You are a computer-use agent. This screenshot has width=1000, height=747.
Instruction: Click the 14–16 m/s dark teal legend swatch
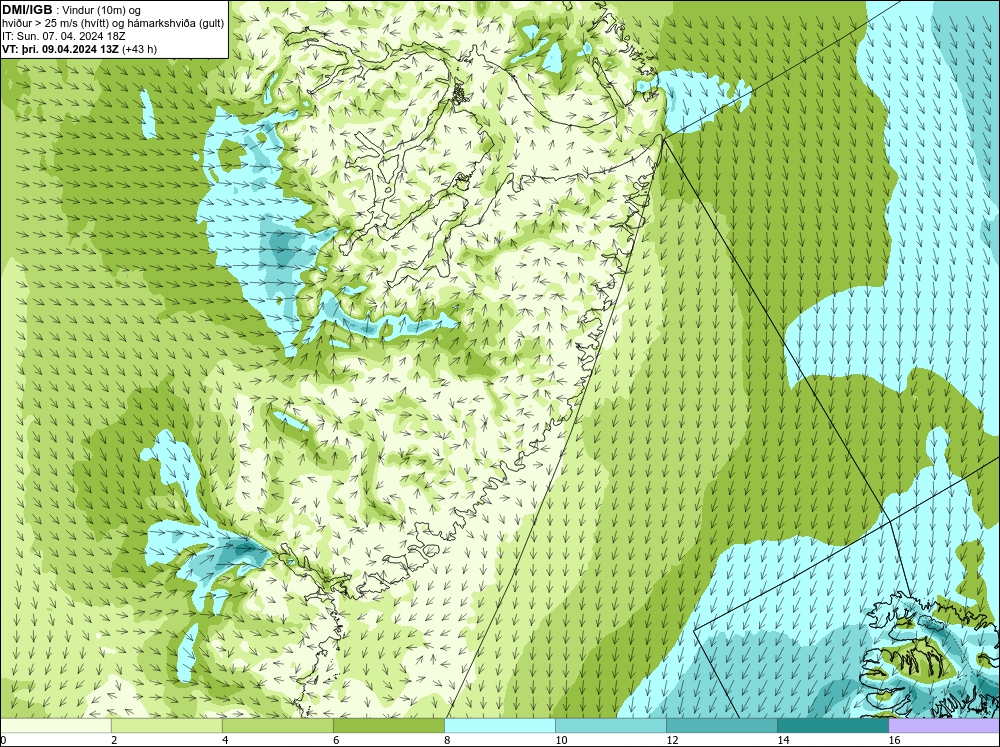point(833,725)
